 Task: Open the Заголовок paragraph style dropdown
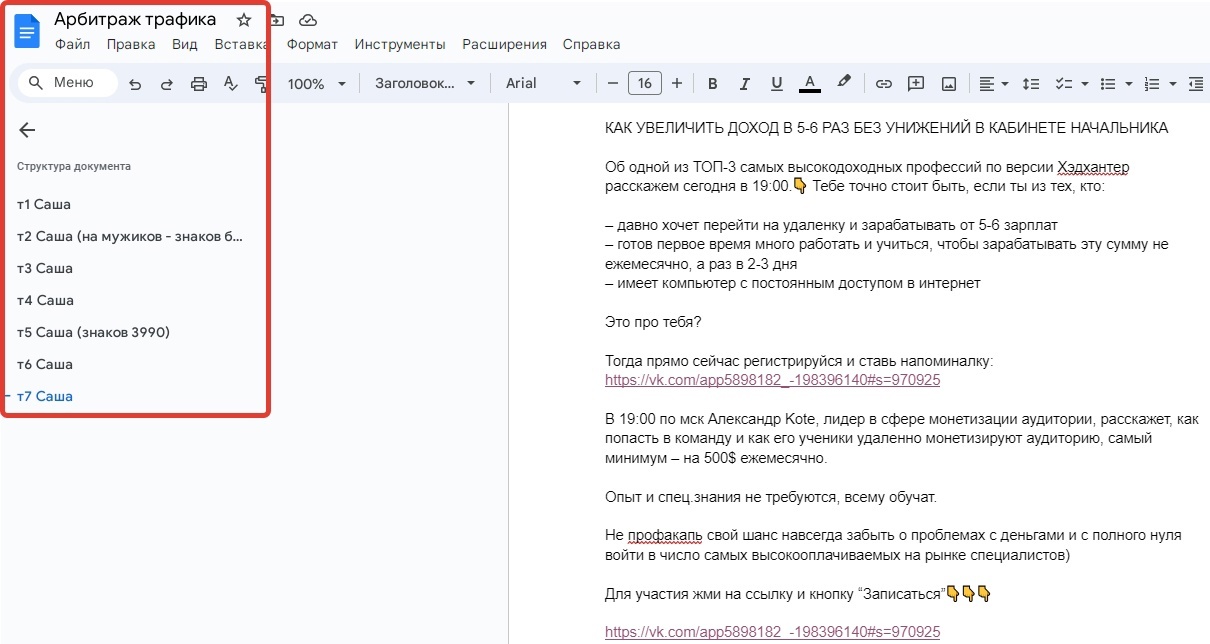(426, 84)
